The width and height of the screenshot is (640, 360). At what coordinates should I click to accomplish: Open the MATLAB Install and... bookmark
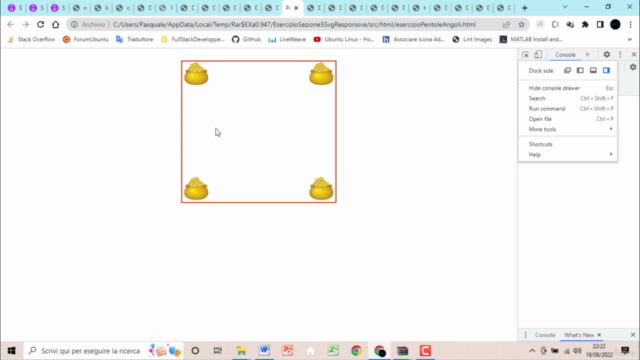[x=531, y=40]
